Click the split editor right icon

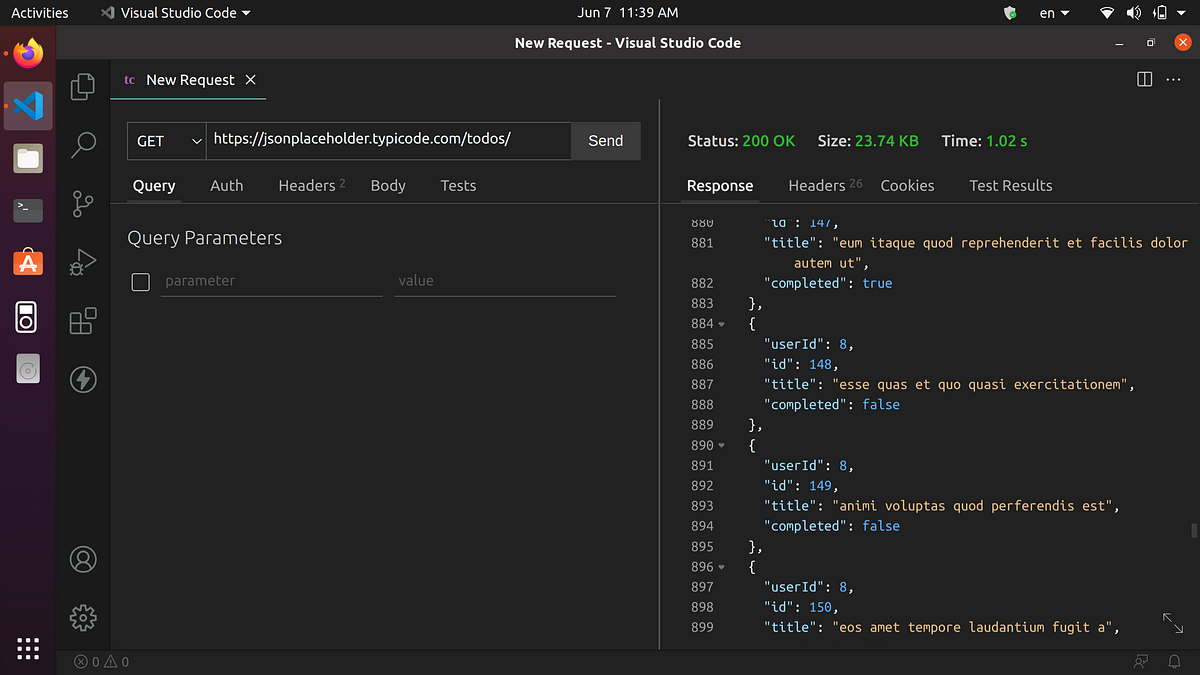tap(1145, 80)
